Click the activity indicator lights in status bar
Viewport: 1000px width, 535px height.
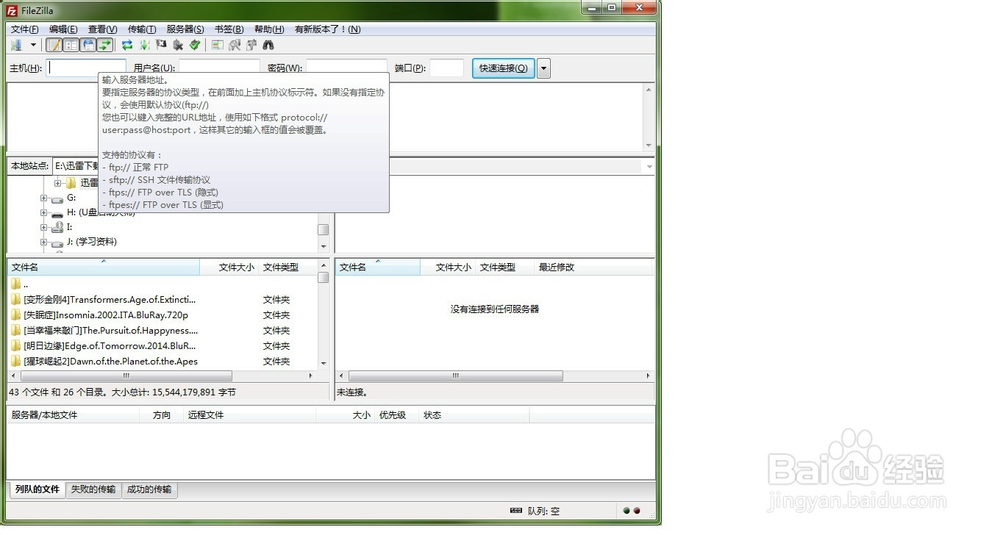[x=631, y=511]
